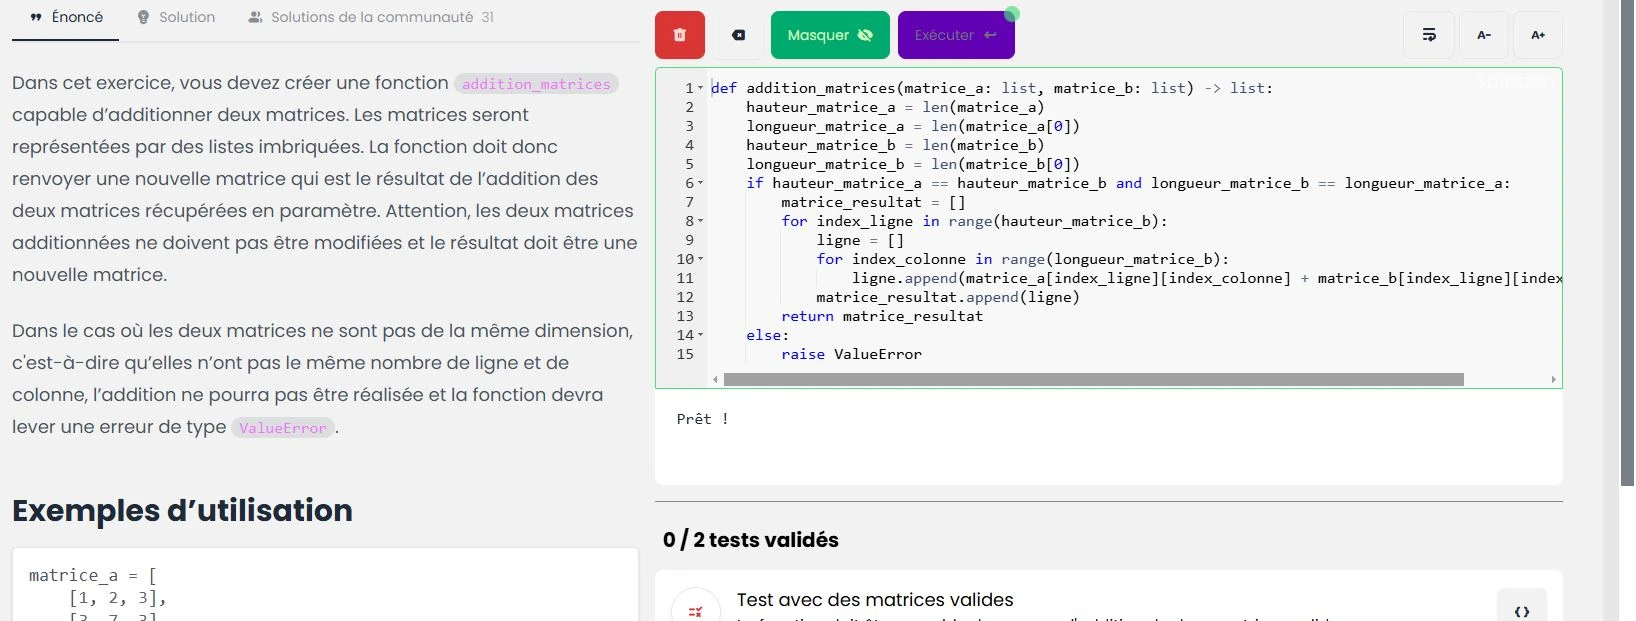Run the code with Exécuter
The width and height of the screenshot is (1636, 621).
pyautogui.click(x=955, y=35)
